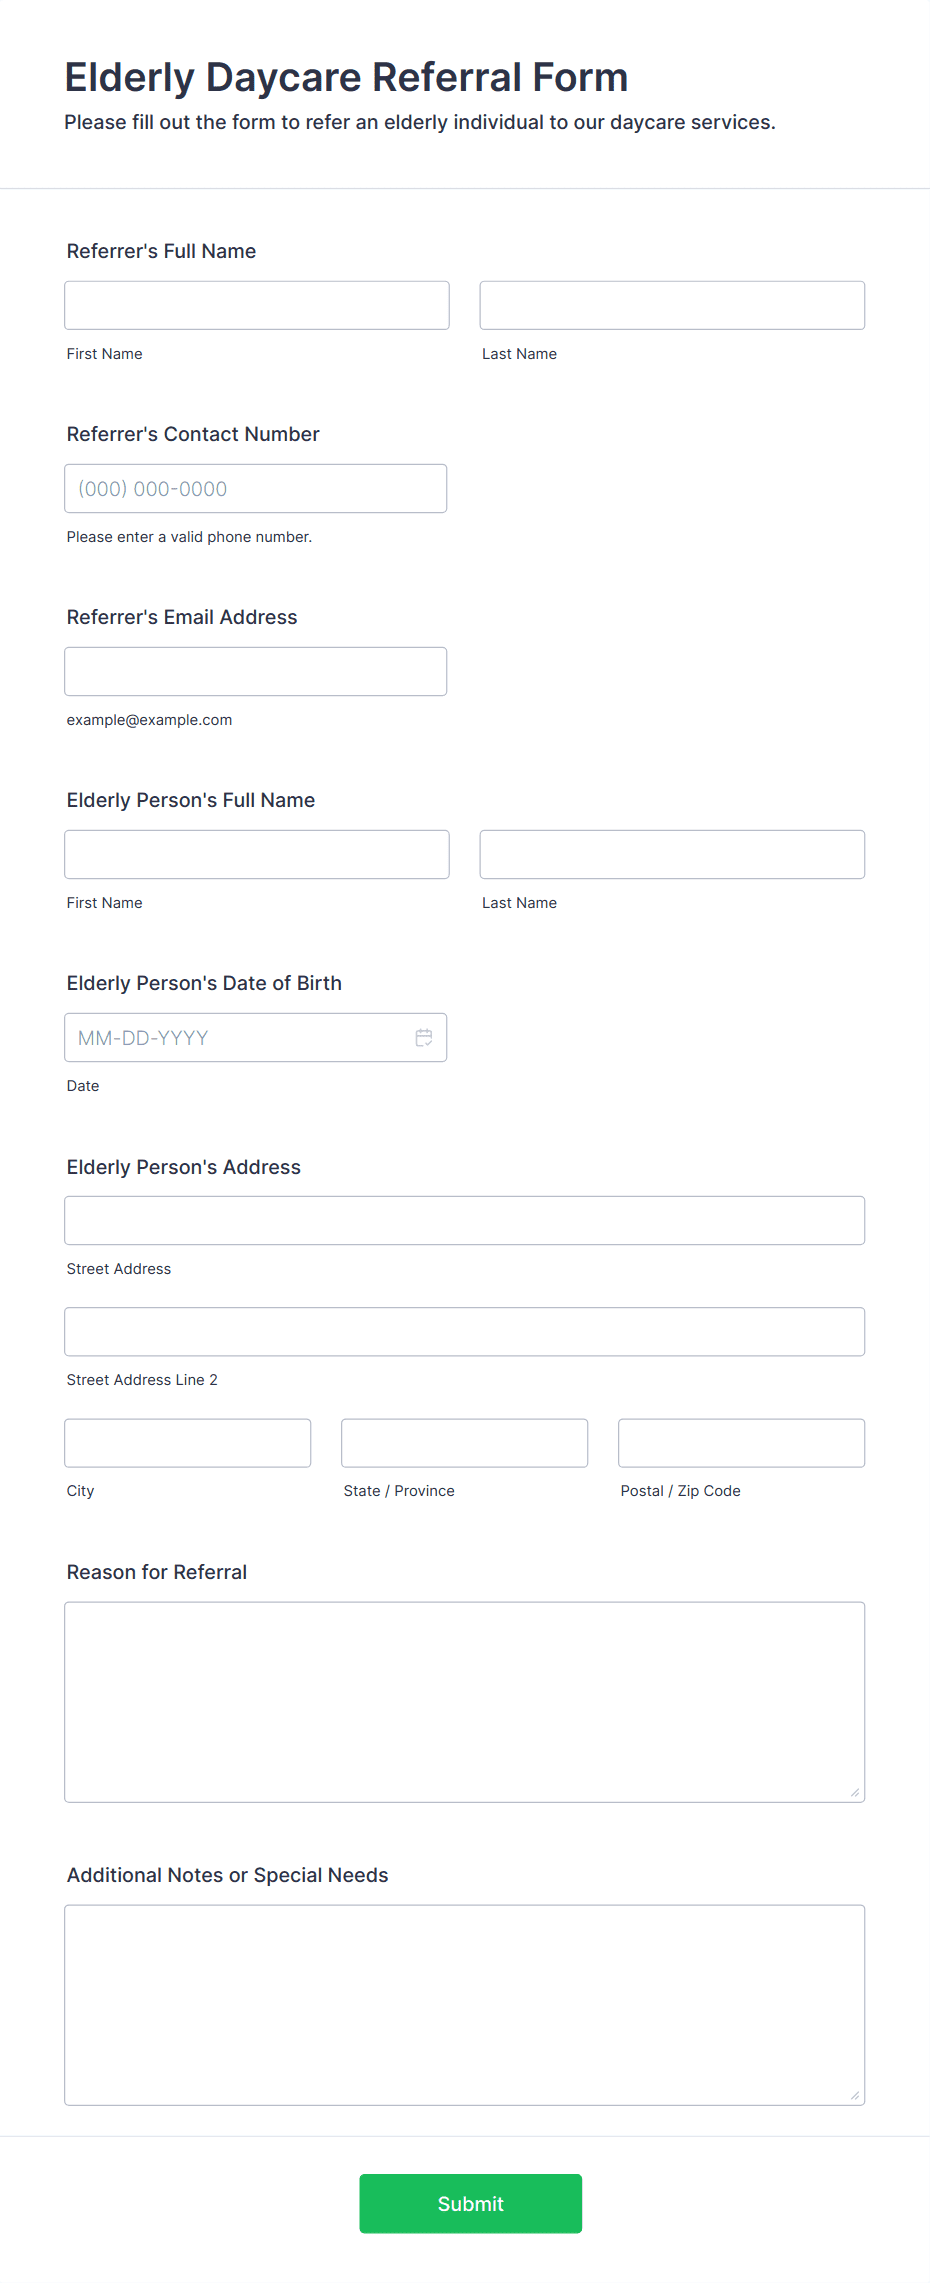Click the Referrer's Email Address label
This screenshot has width=930, height=2283.
(182, 618)
